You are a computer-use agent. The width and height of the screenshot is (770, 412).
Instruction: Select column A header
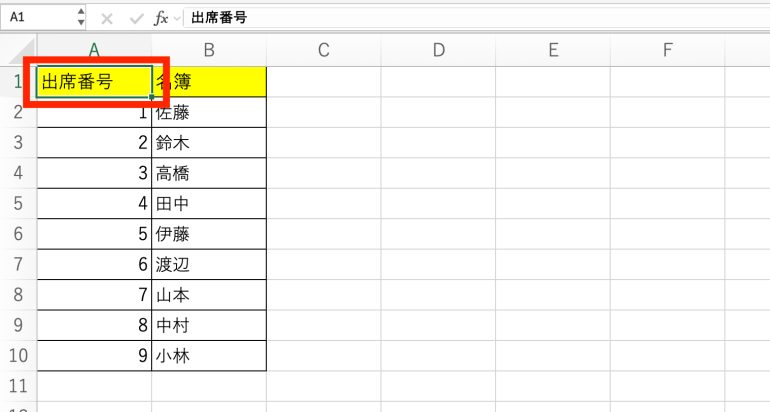coord(94,50)
